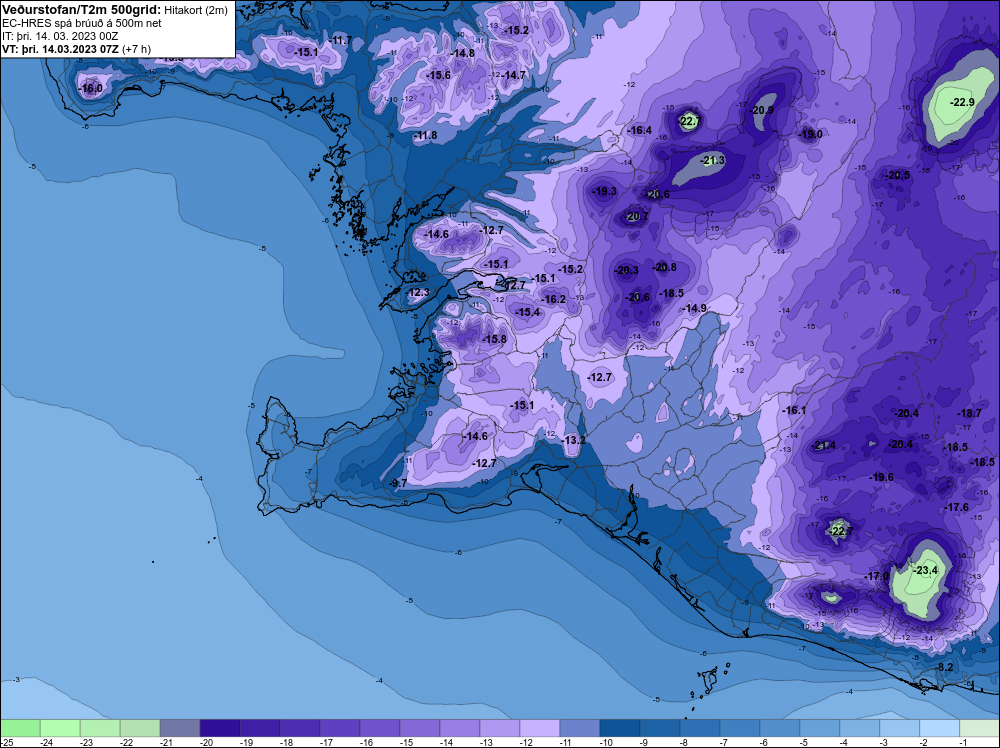Click the -20.3 temperature value
1000x748 pixels.
[x=626, y=270]
